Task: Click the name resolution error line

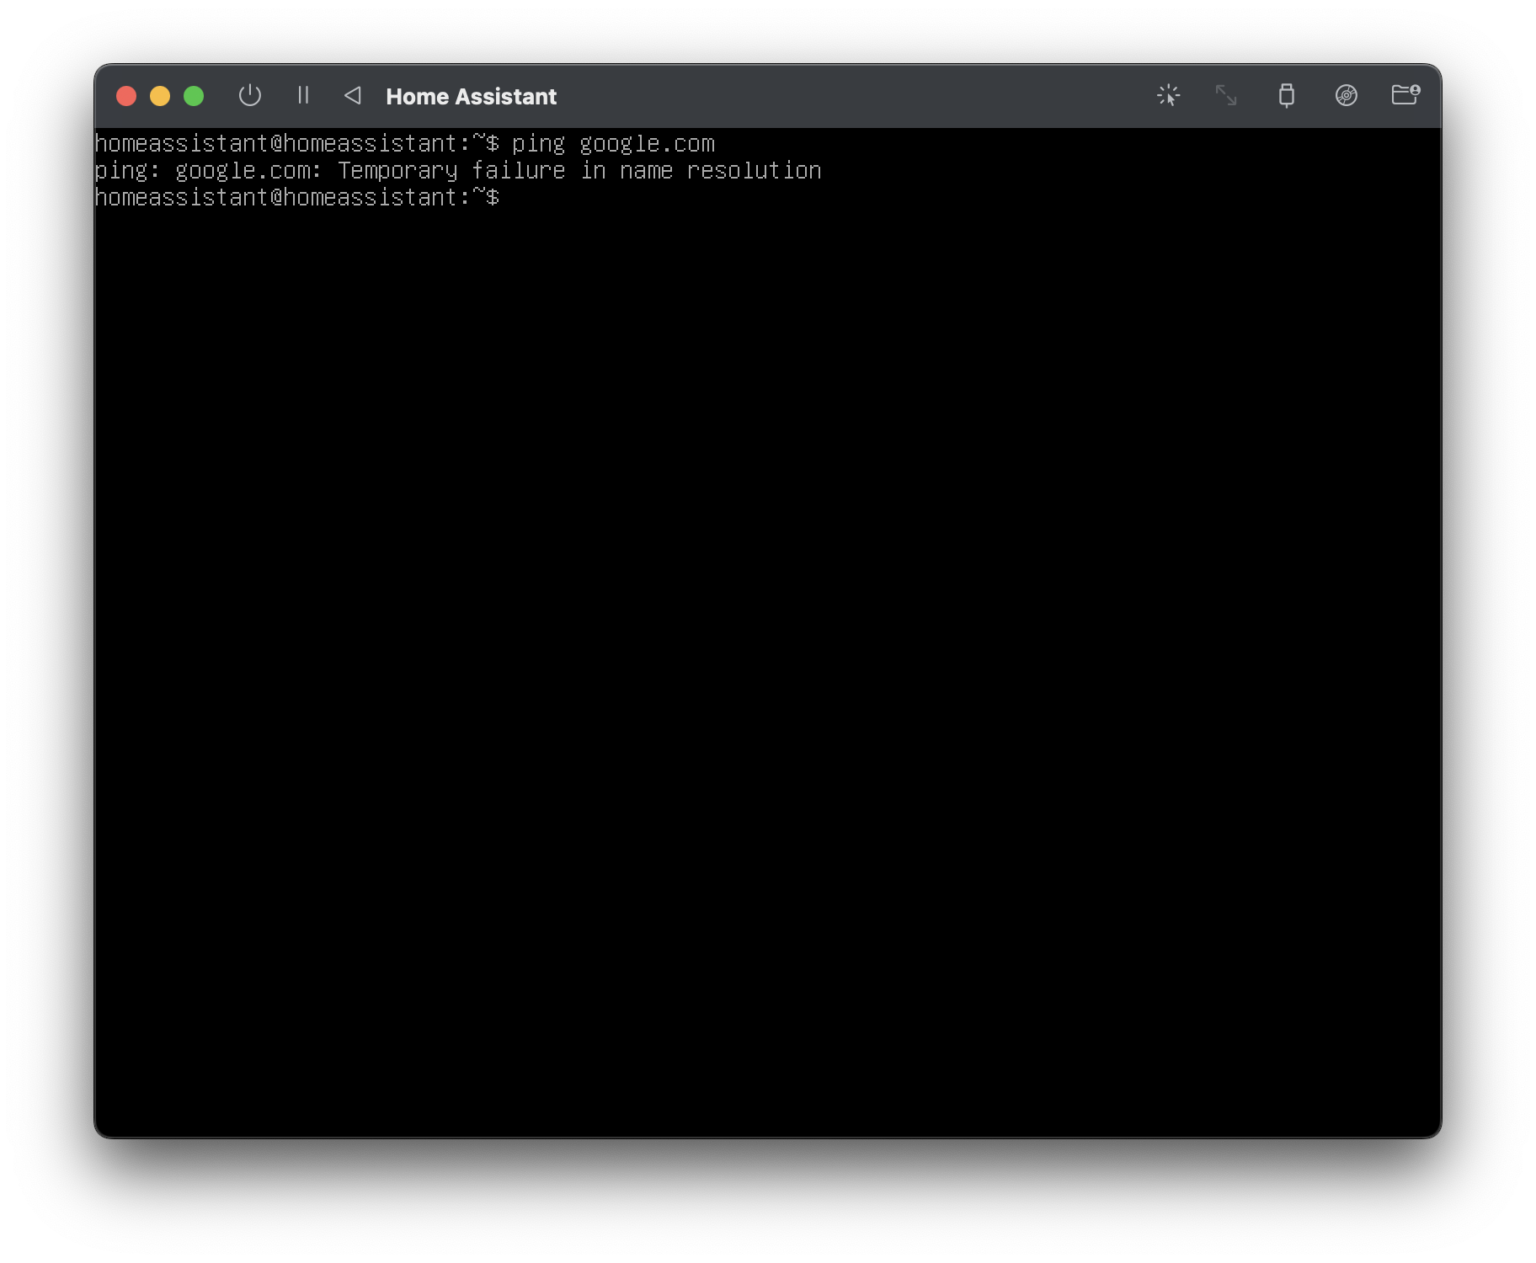Action: point(458,170)
